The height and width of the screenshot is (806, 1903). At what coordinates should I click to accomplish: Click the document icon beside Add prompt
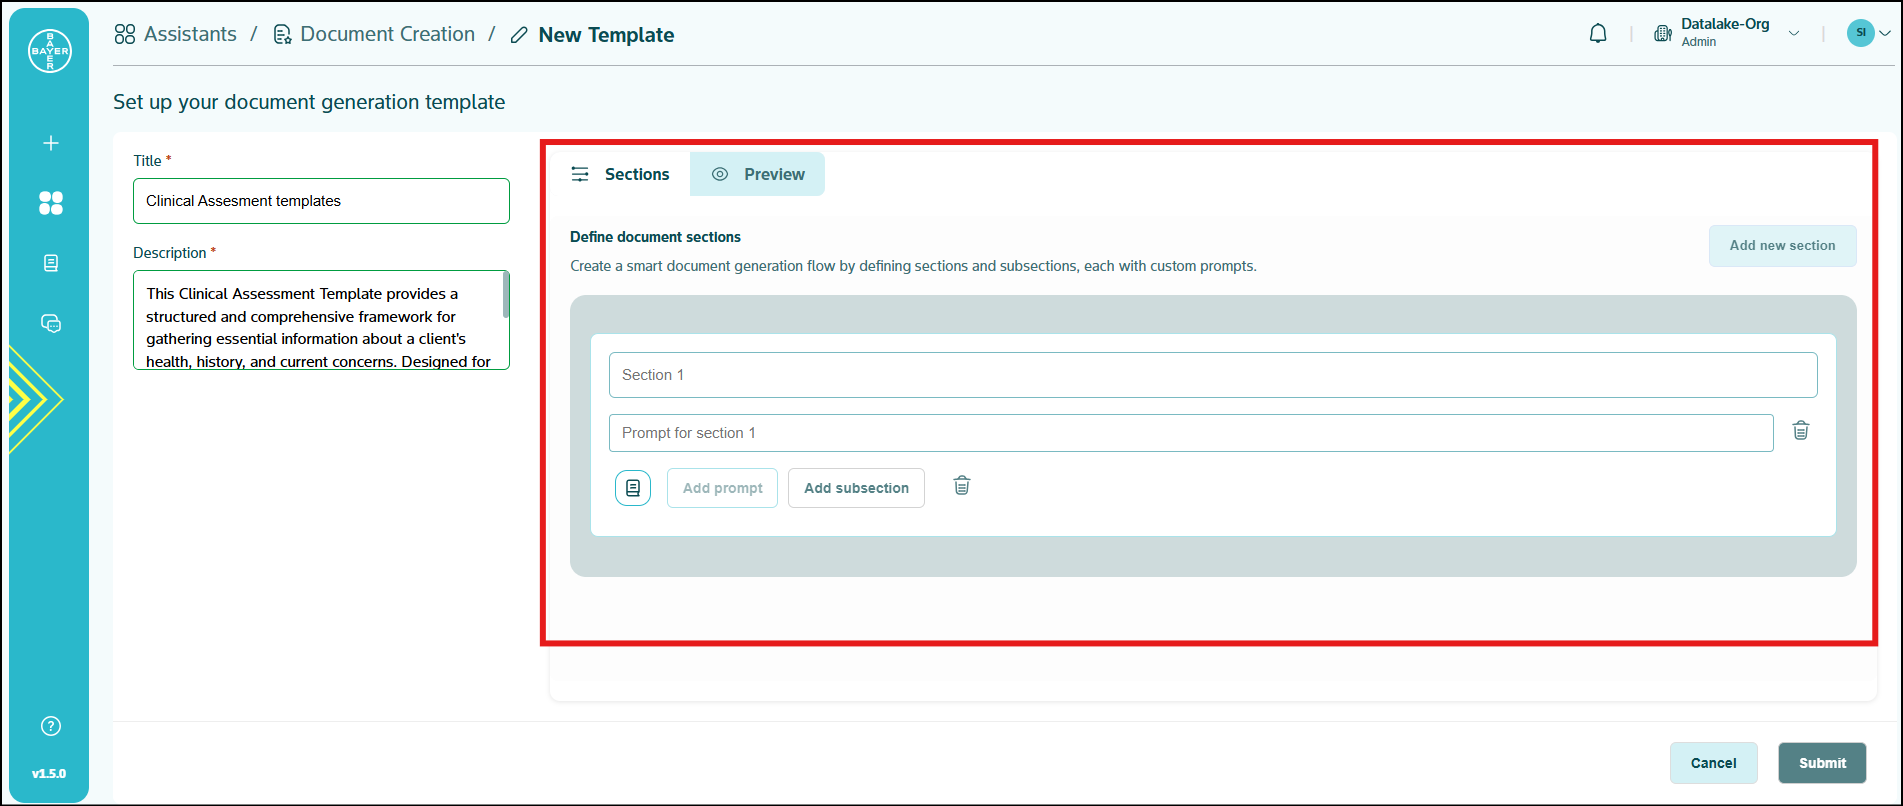tap(632, 488)
